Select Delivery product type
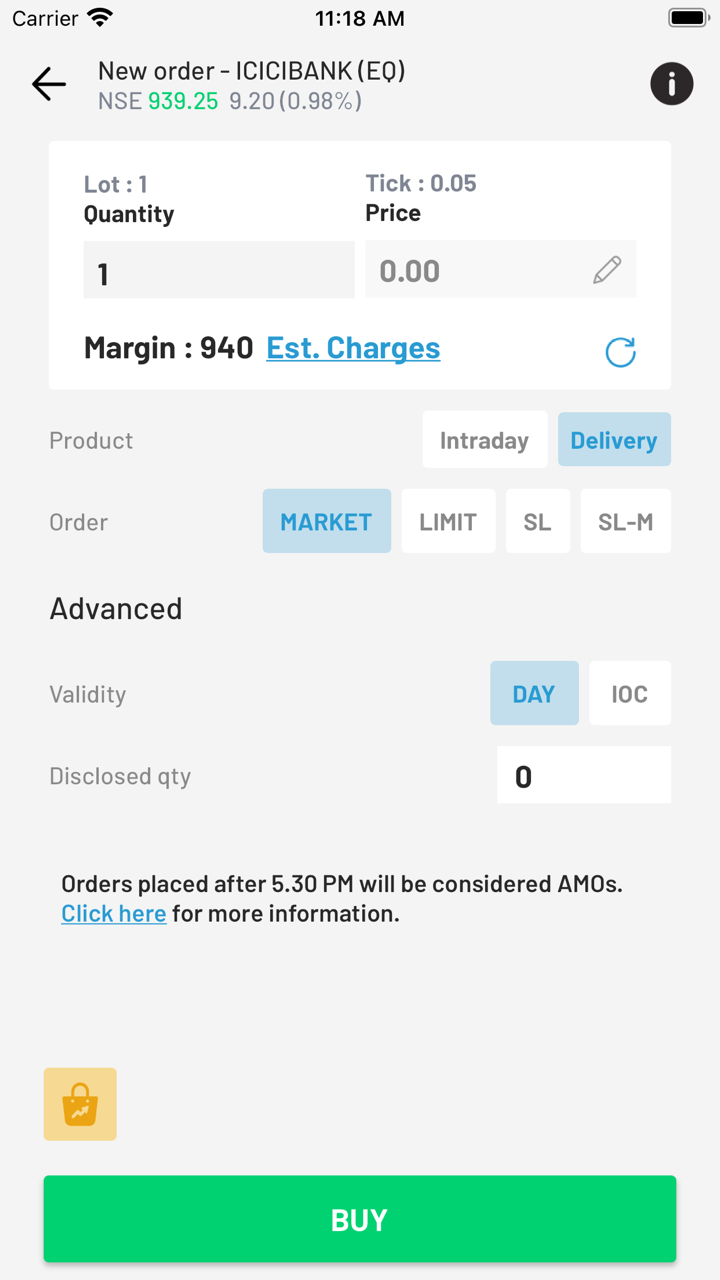The image size is (720, 1280). (613, 440)
